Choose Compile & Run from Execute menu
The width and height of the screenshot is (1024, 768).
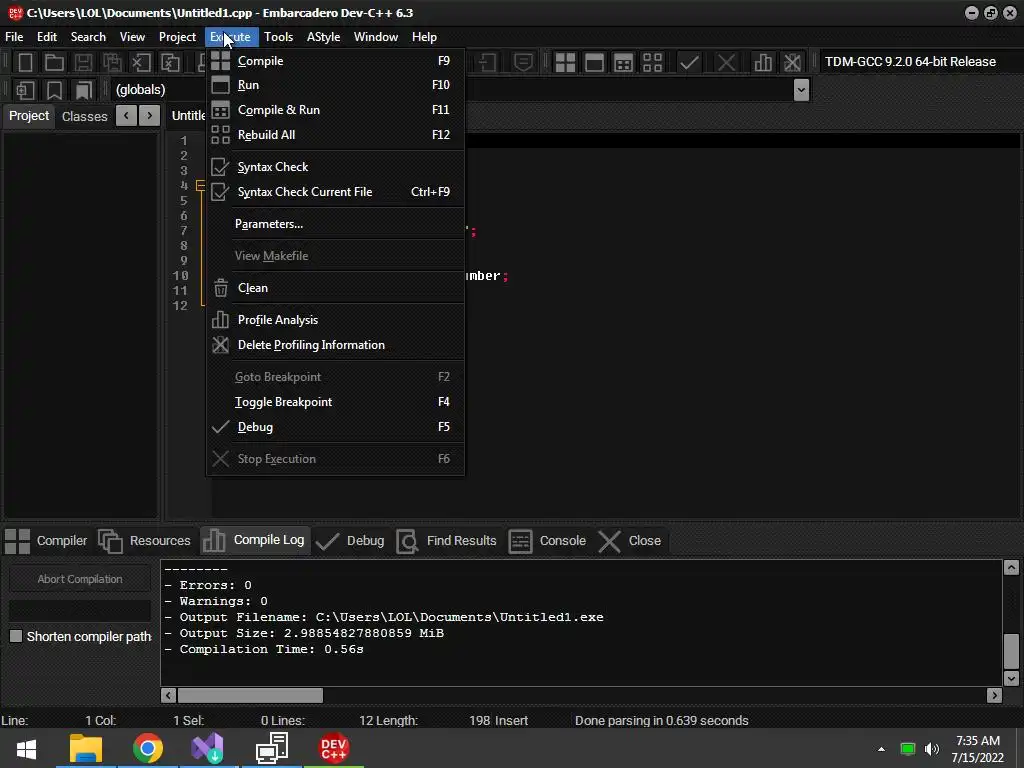click(335, 110)
